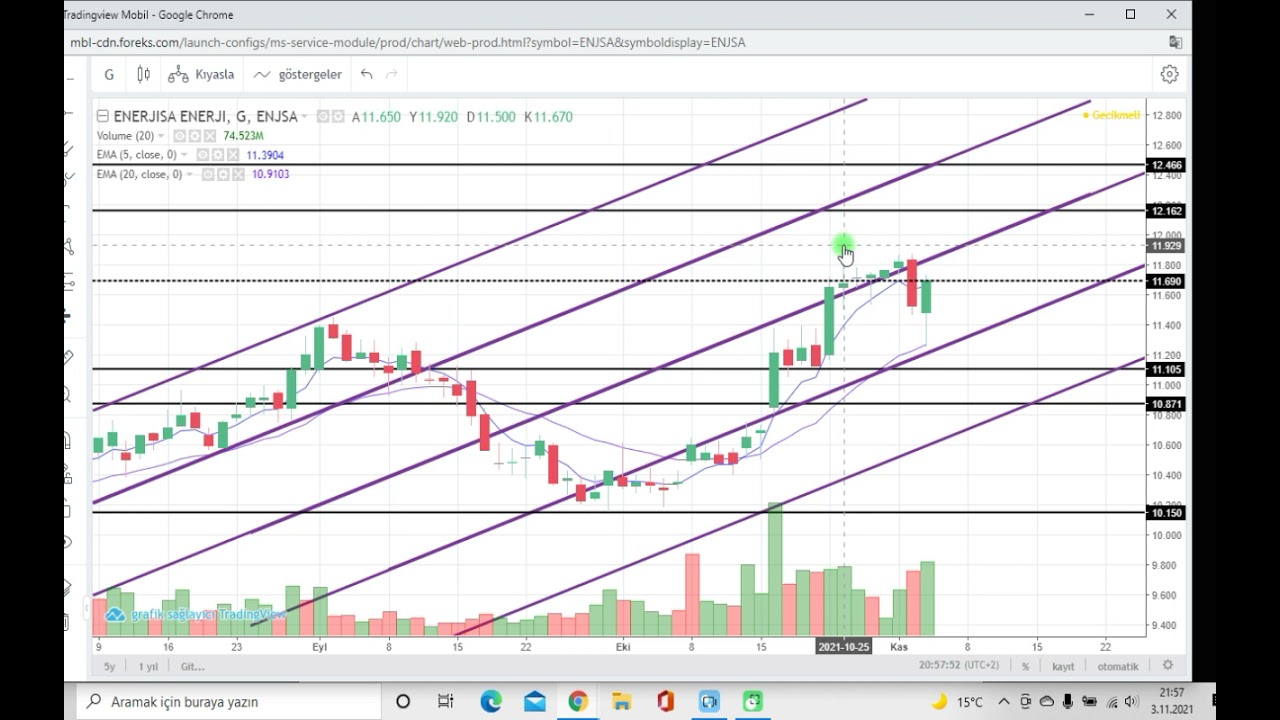
Task: Select the 5y time range
Action: (109, 666)
